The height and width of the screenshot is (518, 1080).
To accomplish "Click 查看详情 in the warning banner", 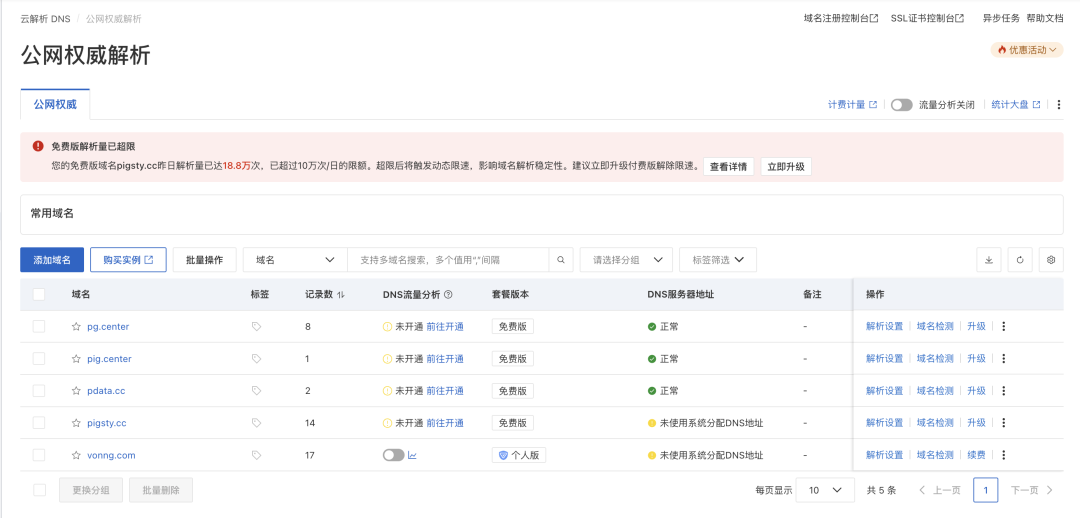I will click(x=729, y=167).
